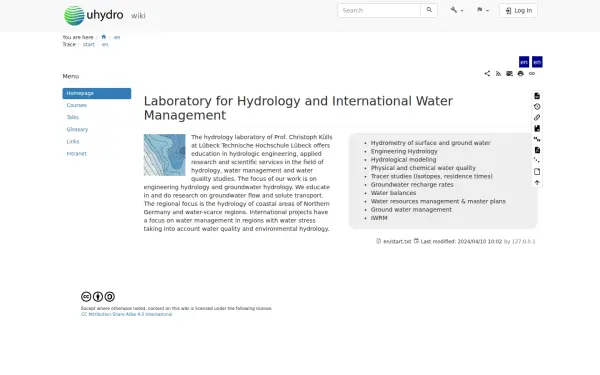Click the share icon
The height and width of the screenshot is (375, 600).
coord(487,73)
